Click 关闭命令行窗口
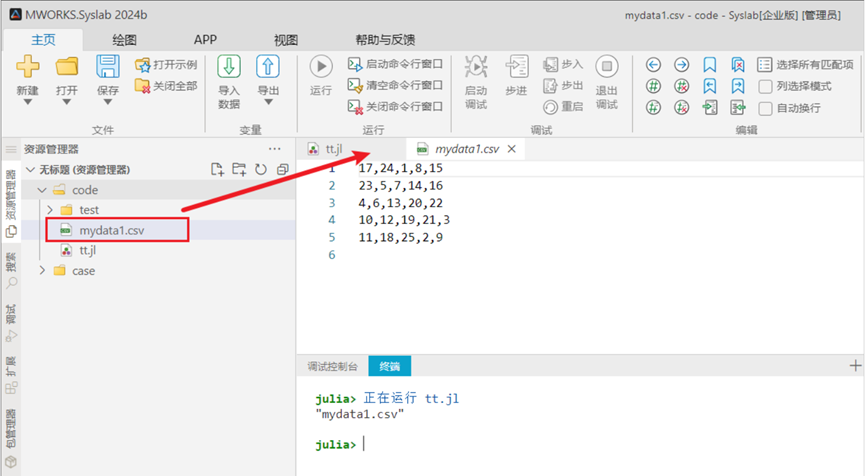 point(395,106)
